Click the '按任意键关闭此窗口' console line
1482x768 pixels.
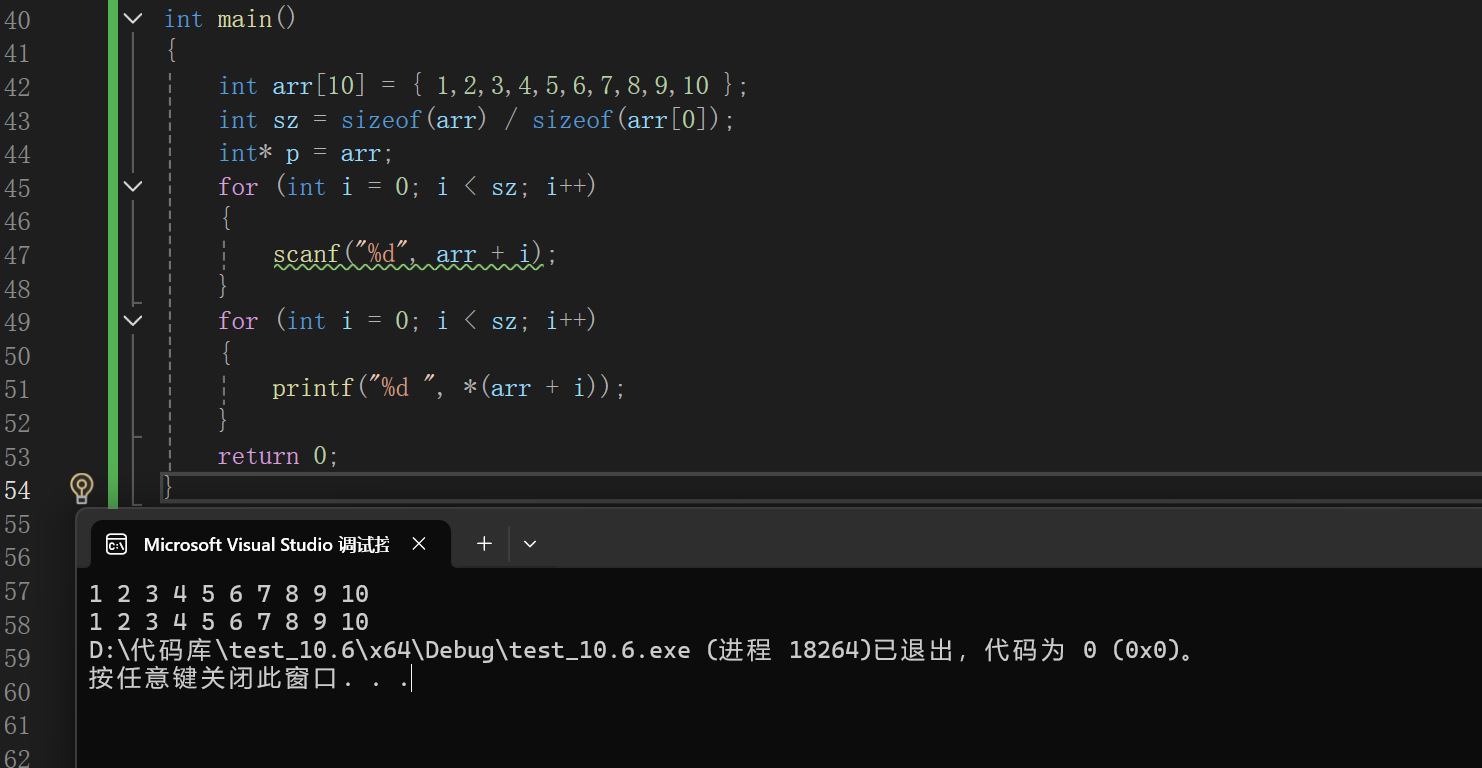249,679
